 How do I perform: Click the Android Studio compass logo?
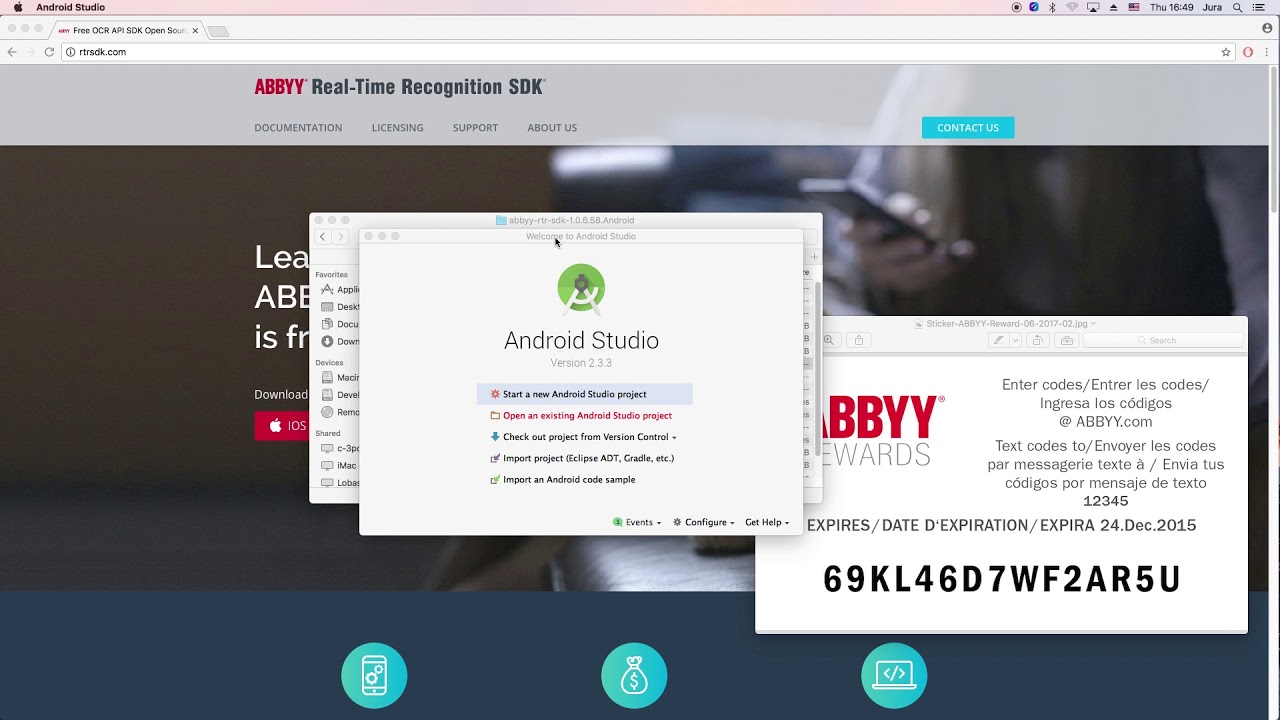coord(581,288)
